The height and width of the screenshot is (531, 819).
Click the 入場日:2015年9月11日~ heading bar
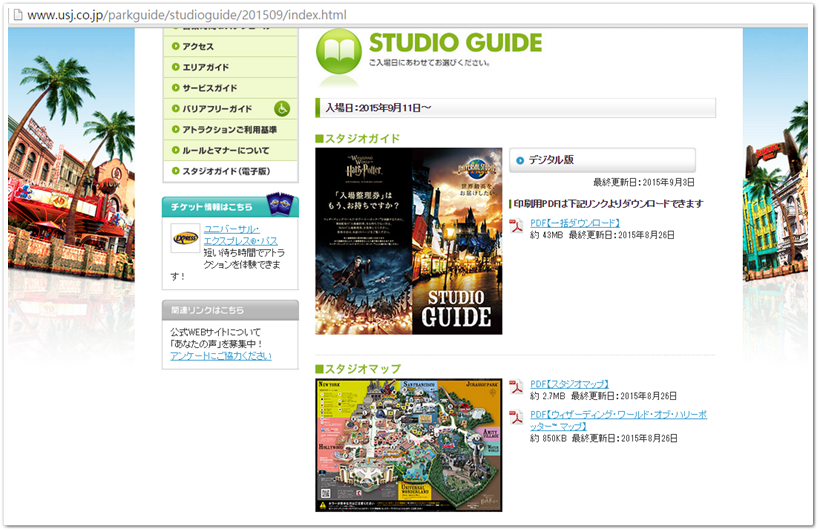tap(516, 108)
